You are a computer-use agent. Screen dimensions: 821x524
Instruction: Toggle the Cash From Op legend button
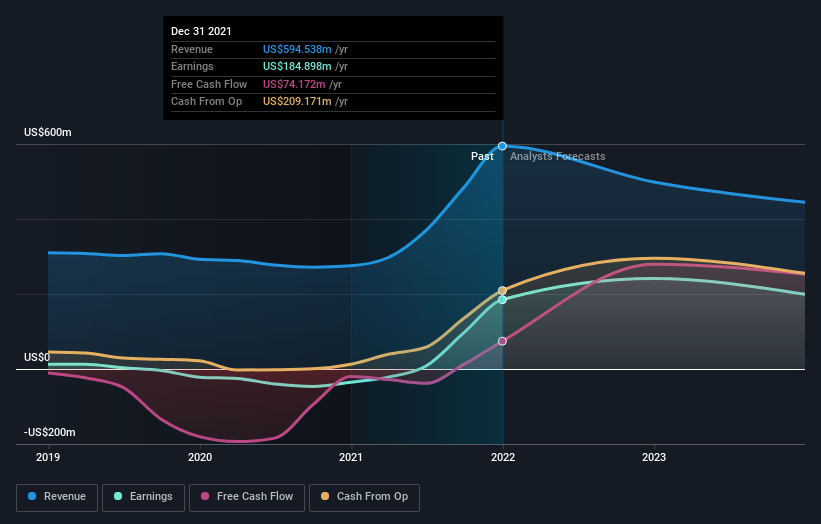coord(364,497)
